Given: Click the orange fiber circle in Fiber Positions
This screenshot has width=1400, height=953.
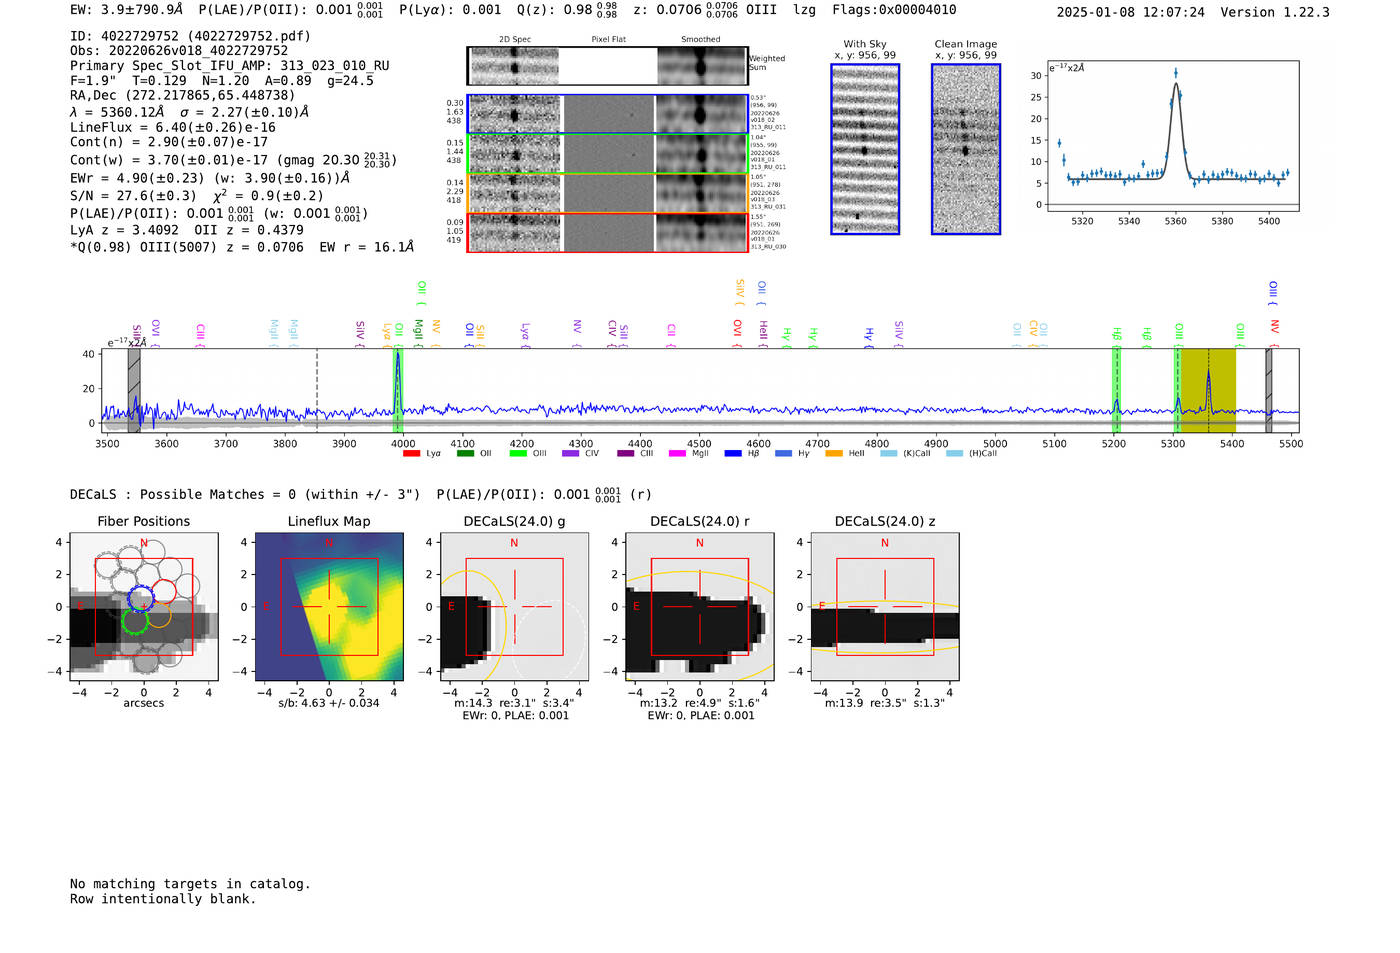Looking at the screenshot, I should coord(157,614).
